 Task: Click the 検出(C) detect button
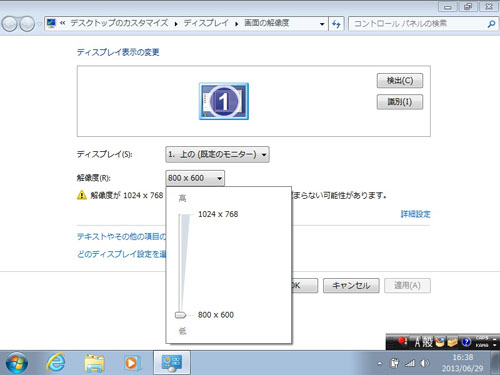pos(400,81)
